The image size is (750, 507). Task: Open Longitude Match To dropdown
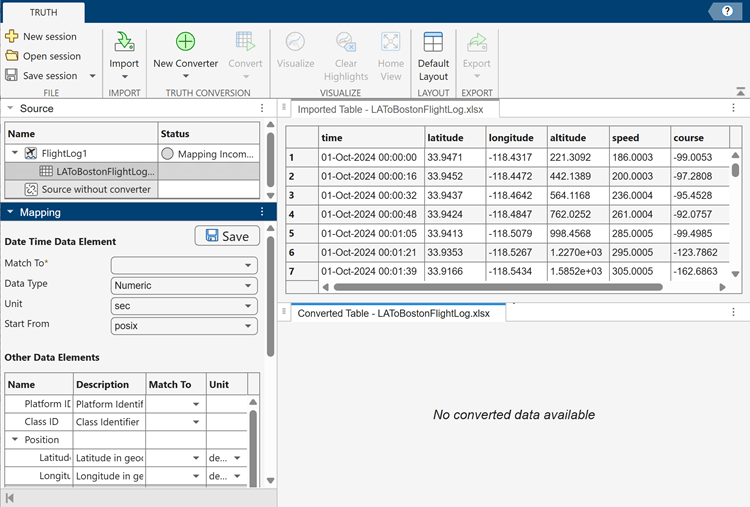[x=196, y=476]
